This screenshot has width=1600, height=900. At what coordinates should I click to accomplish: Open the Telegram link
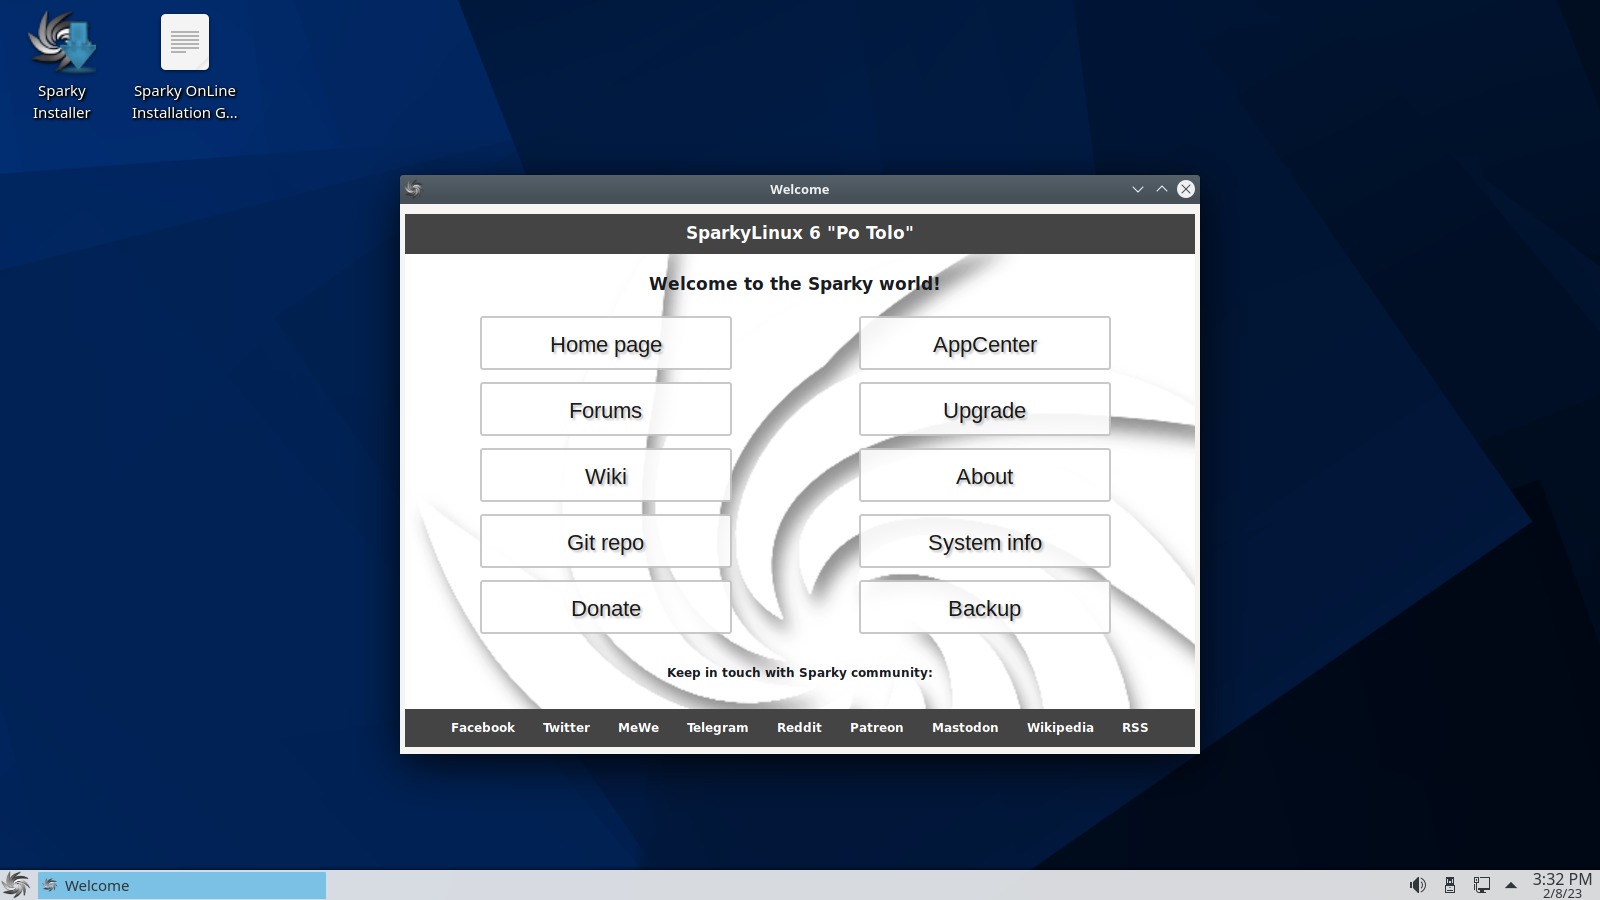coord(717,728)
